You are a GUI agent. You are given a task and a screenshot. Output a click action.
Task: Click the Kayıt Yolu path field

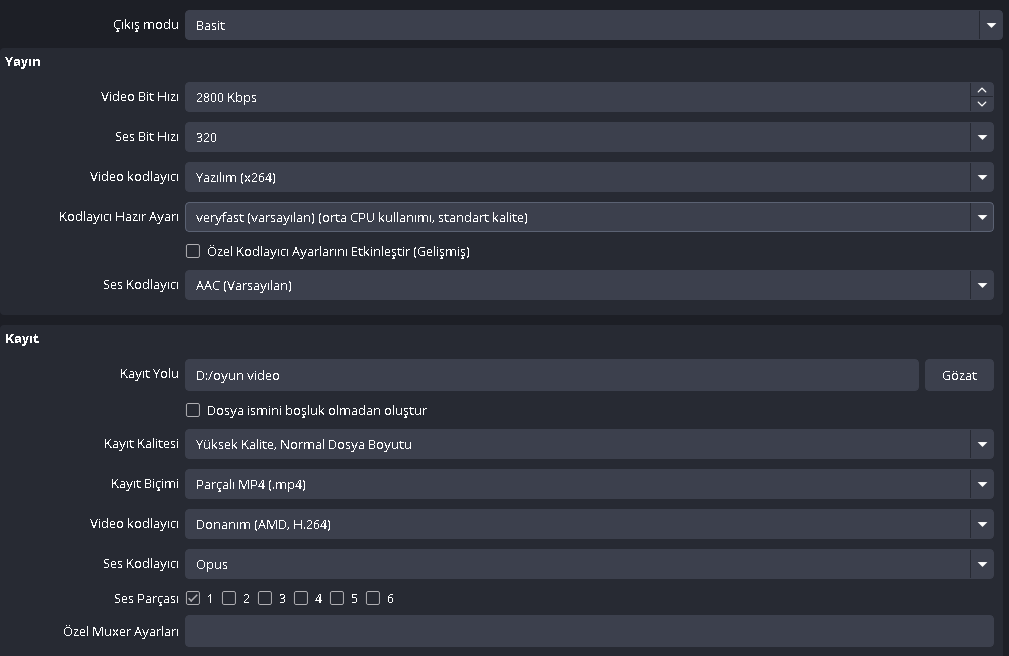point(550,375)
